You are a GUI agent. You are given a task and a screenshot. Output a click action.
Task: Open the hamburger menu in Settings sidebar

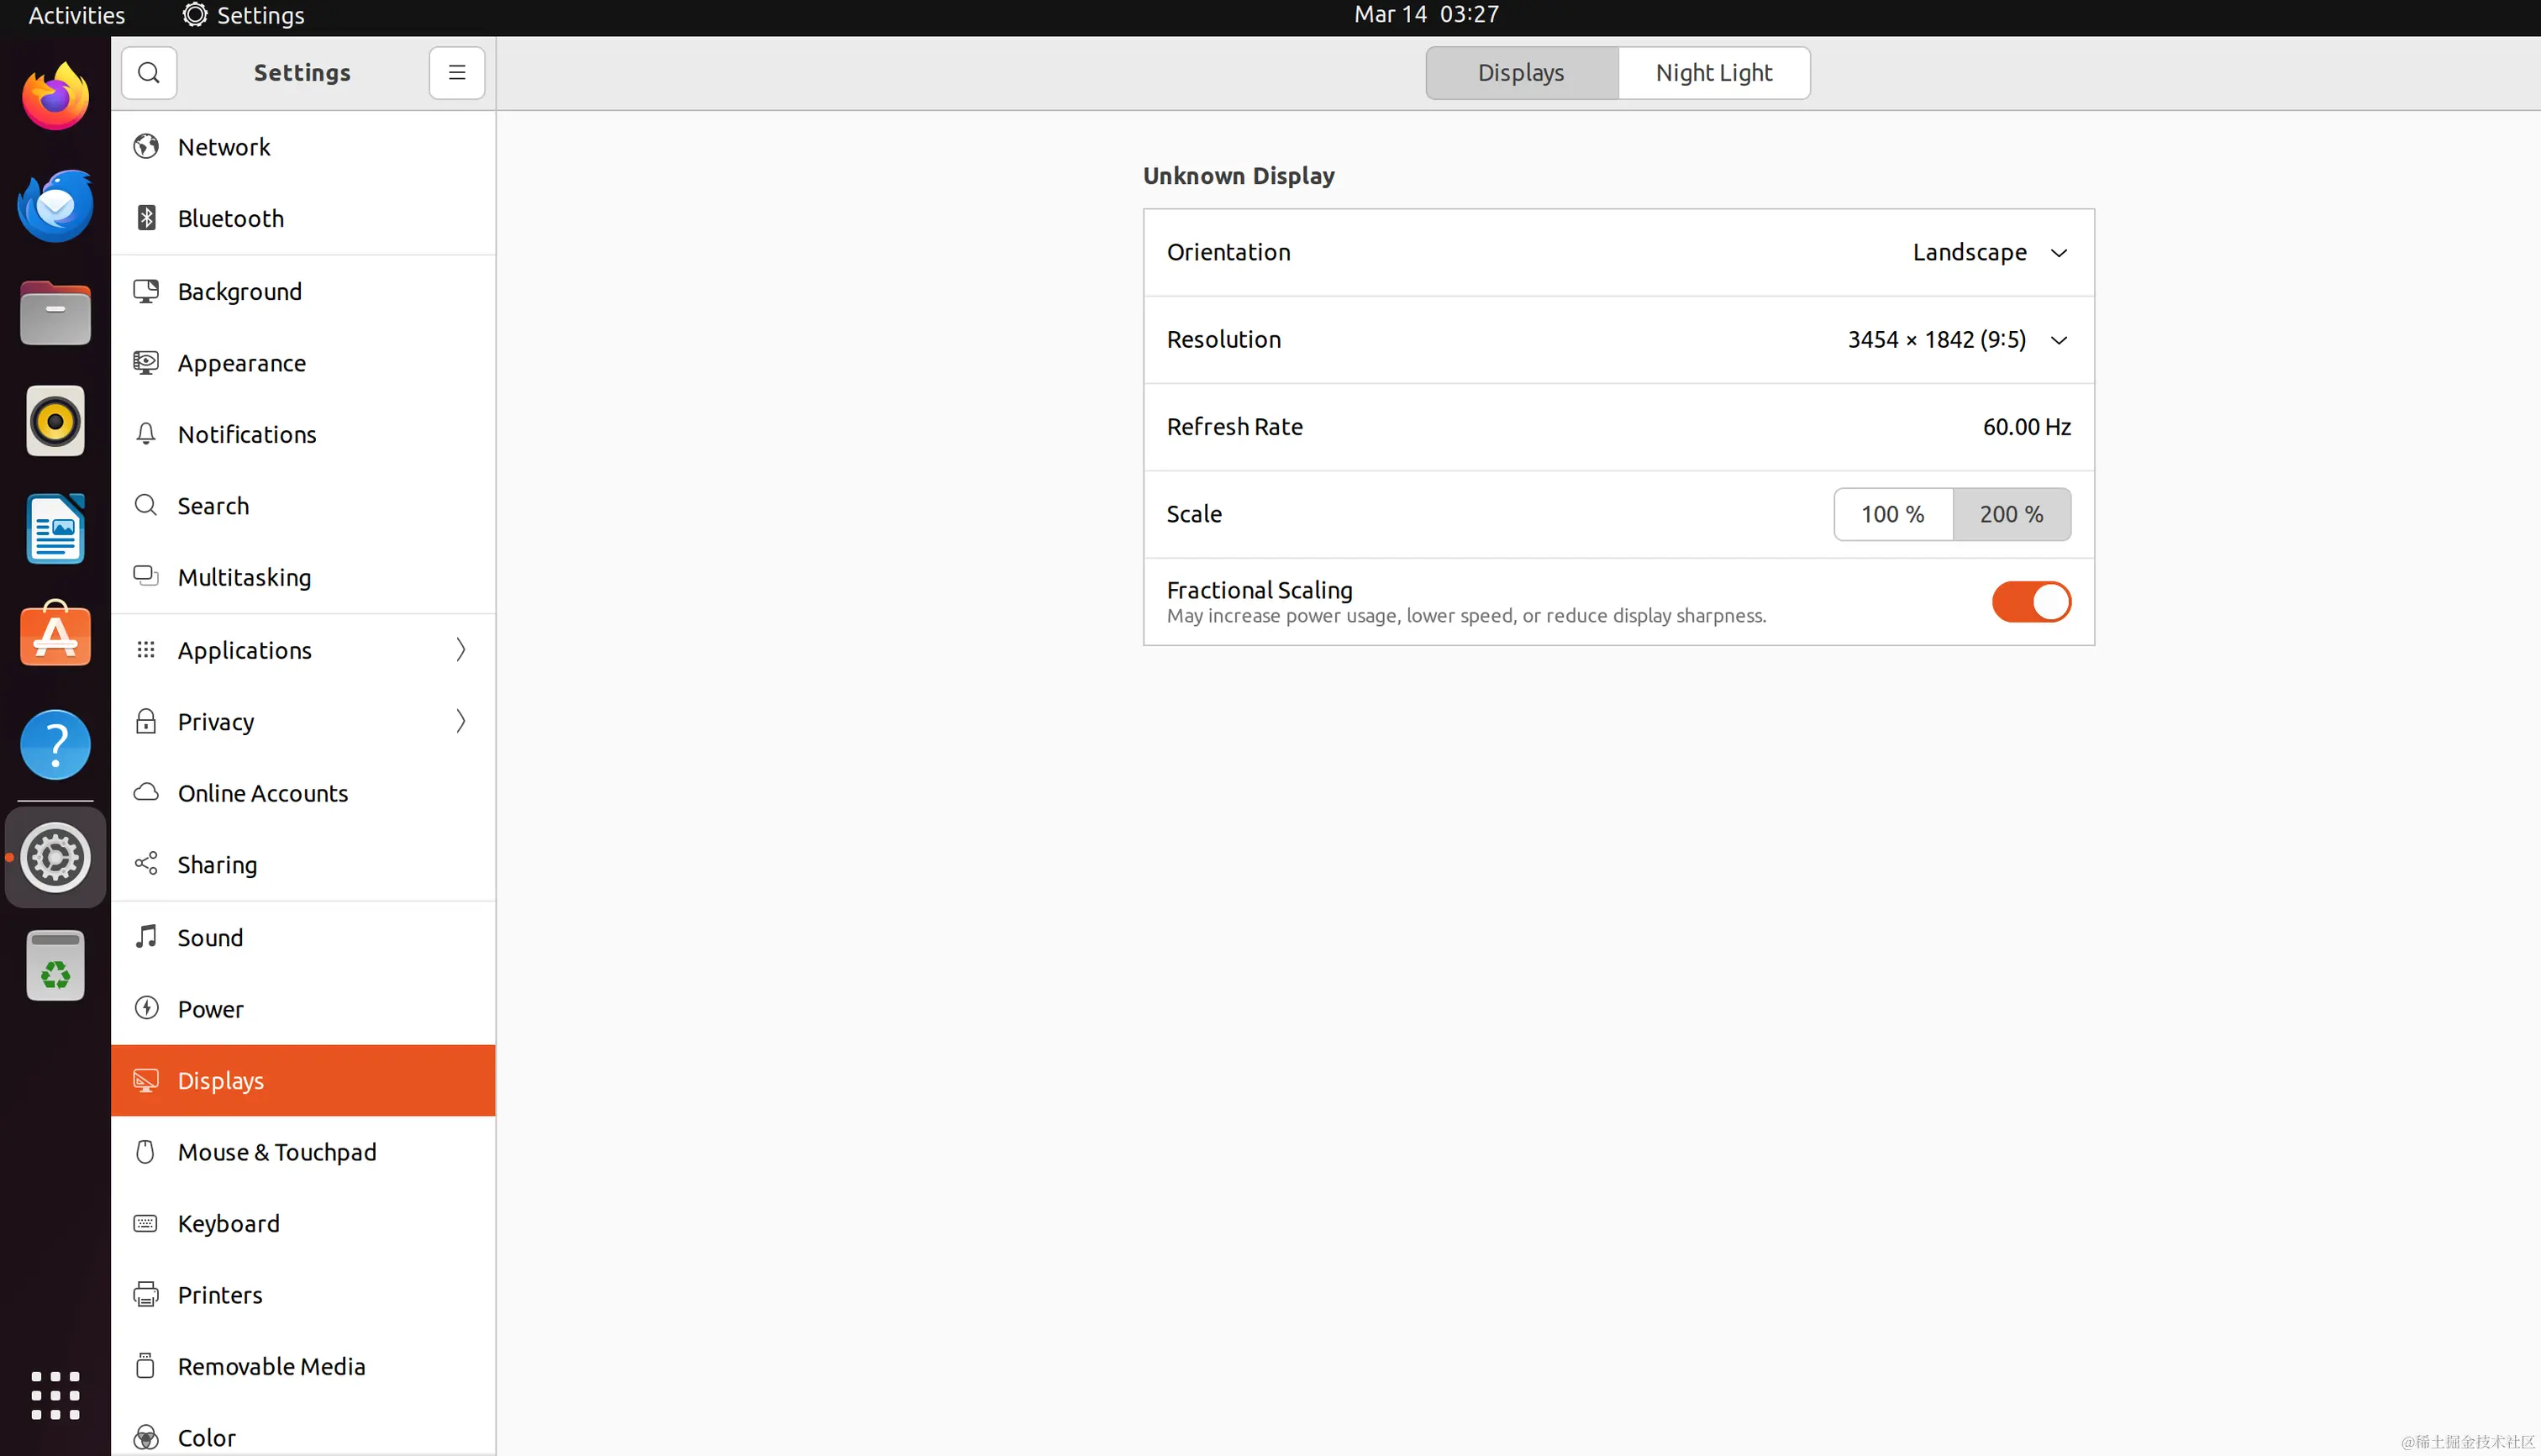click(457, 72)
